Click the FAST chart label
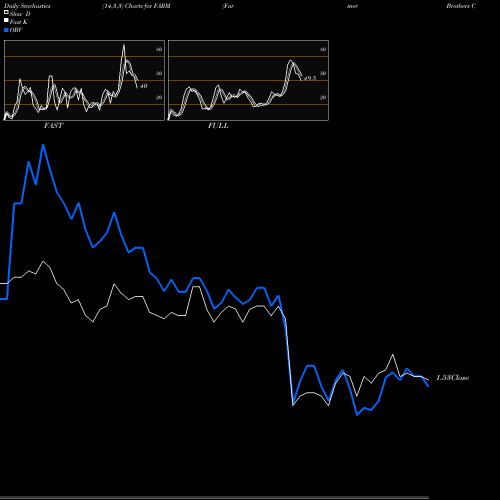Image resolution: width=500 pixels, height=500 pixels. click(53, 126)
